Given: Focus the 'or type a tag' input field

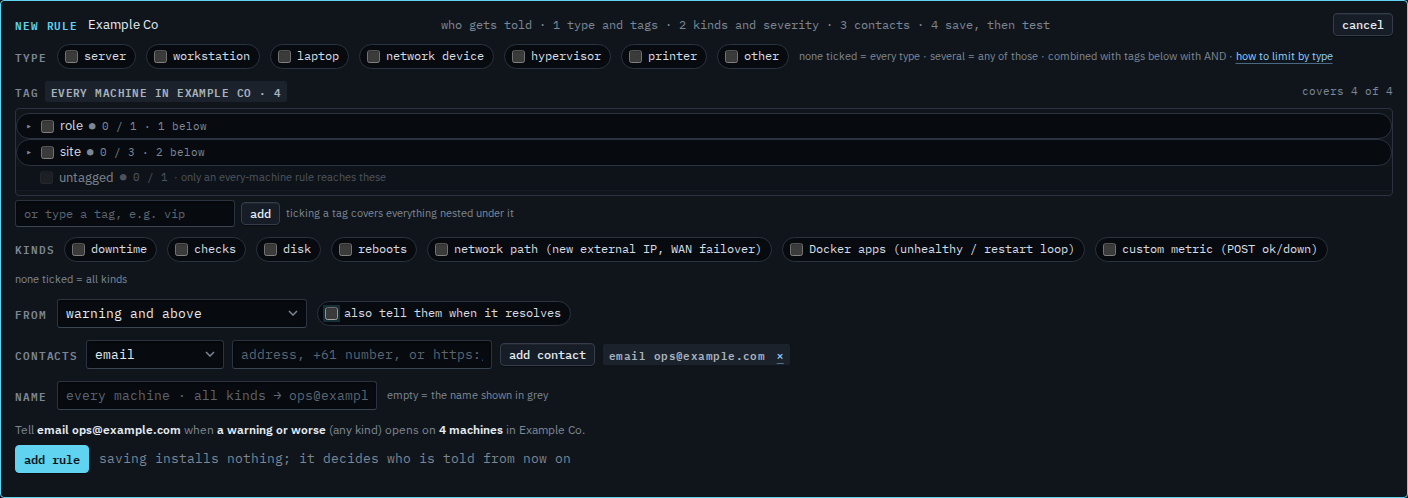Looking at the screenshot, I should click(125, 213).
